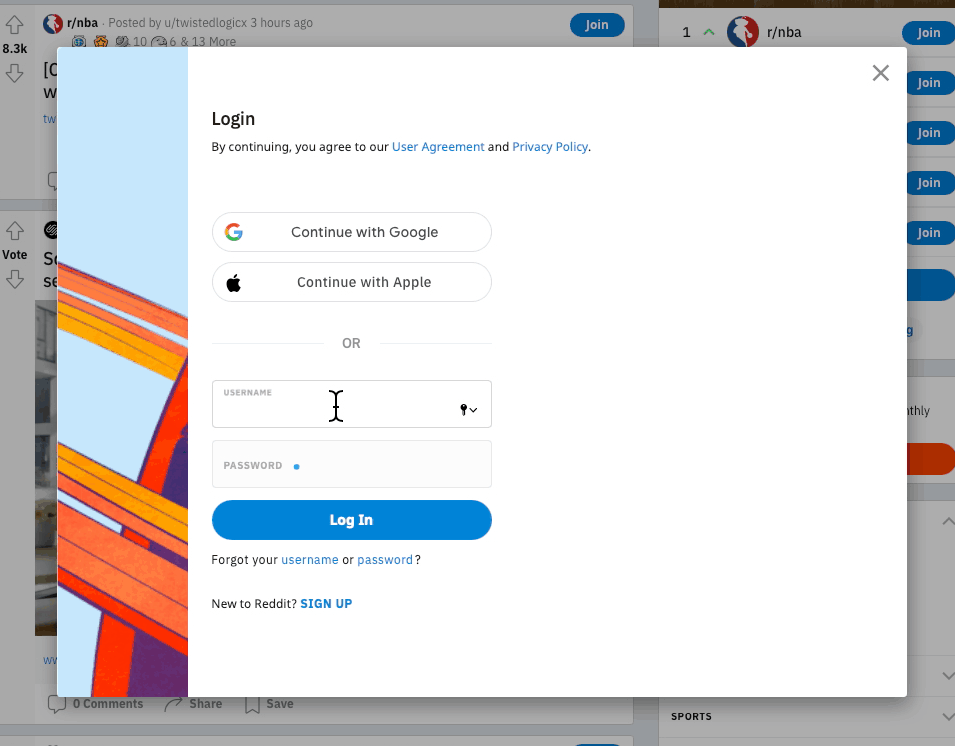Image resolution: width=955 pixels, height=746 pixels.
Task: Choose Continue with Apple
Action: 351,283
